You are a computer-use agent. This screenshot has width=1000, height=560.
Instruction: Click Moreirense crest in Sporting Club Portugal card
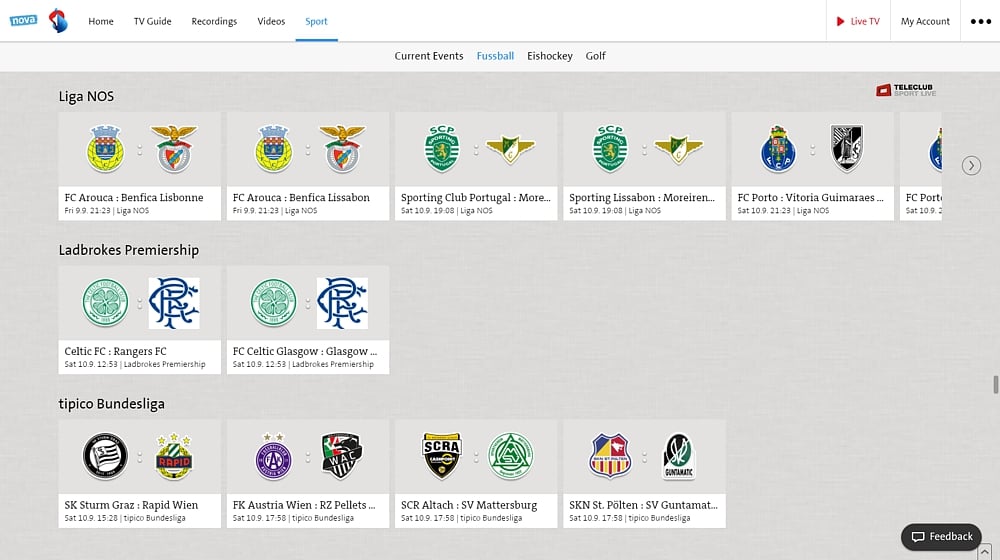point(510,149)
